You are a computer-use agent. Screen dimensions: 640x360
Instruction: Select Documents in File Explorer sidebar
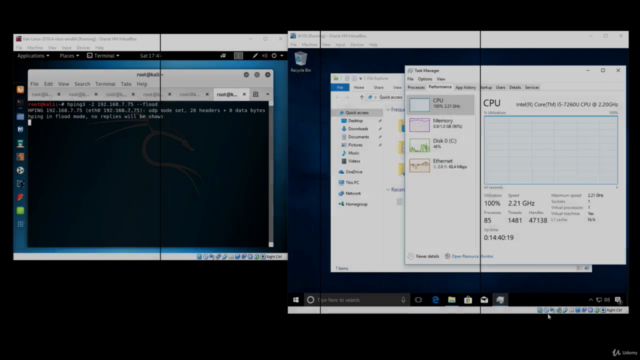click(x=358, y=137)
